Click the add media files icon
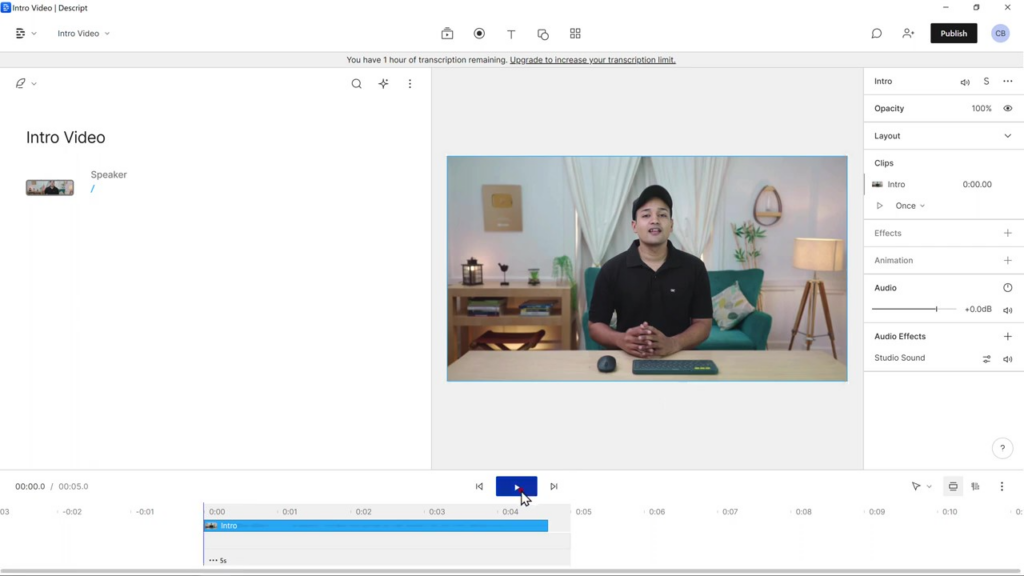 tap(447, 33)
